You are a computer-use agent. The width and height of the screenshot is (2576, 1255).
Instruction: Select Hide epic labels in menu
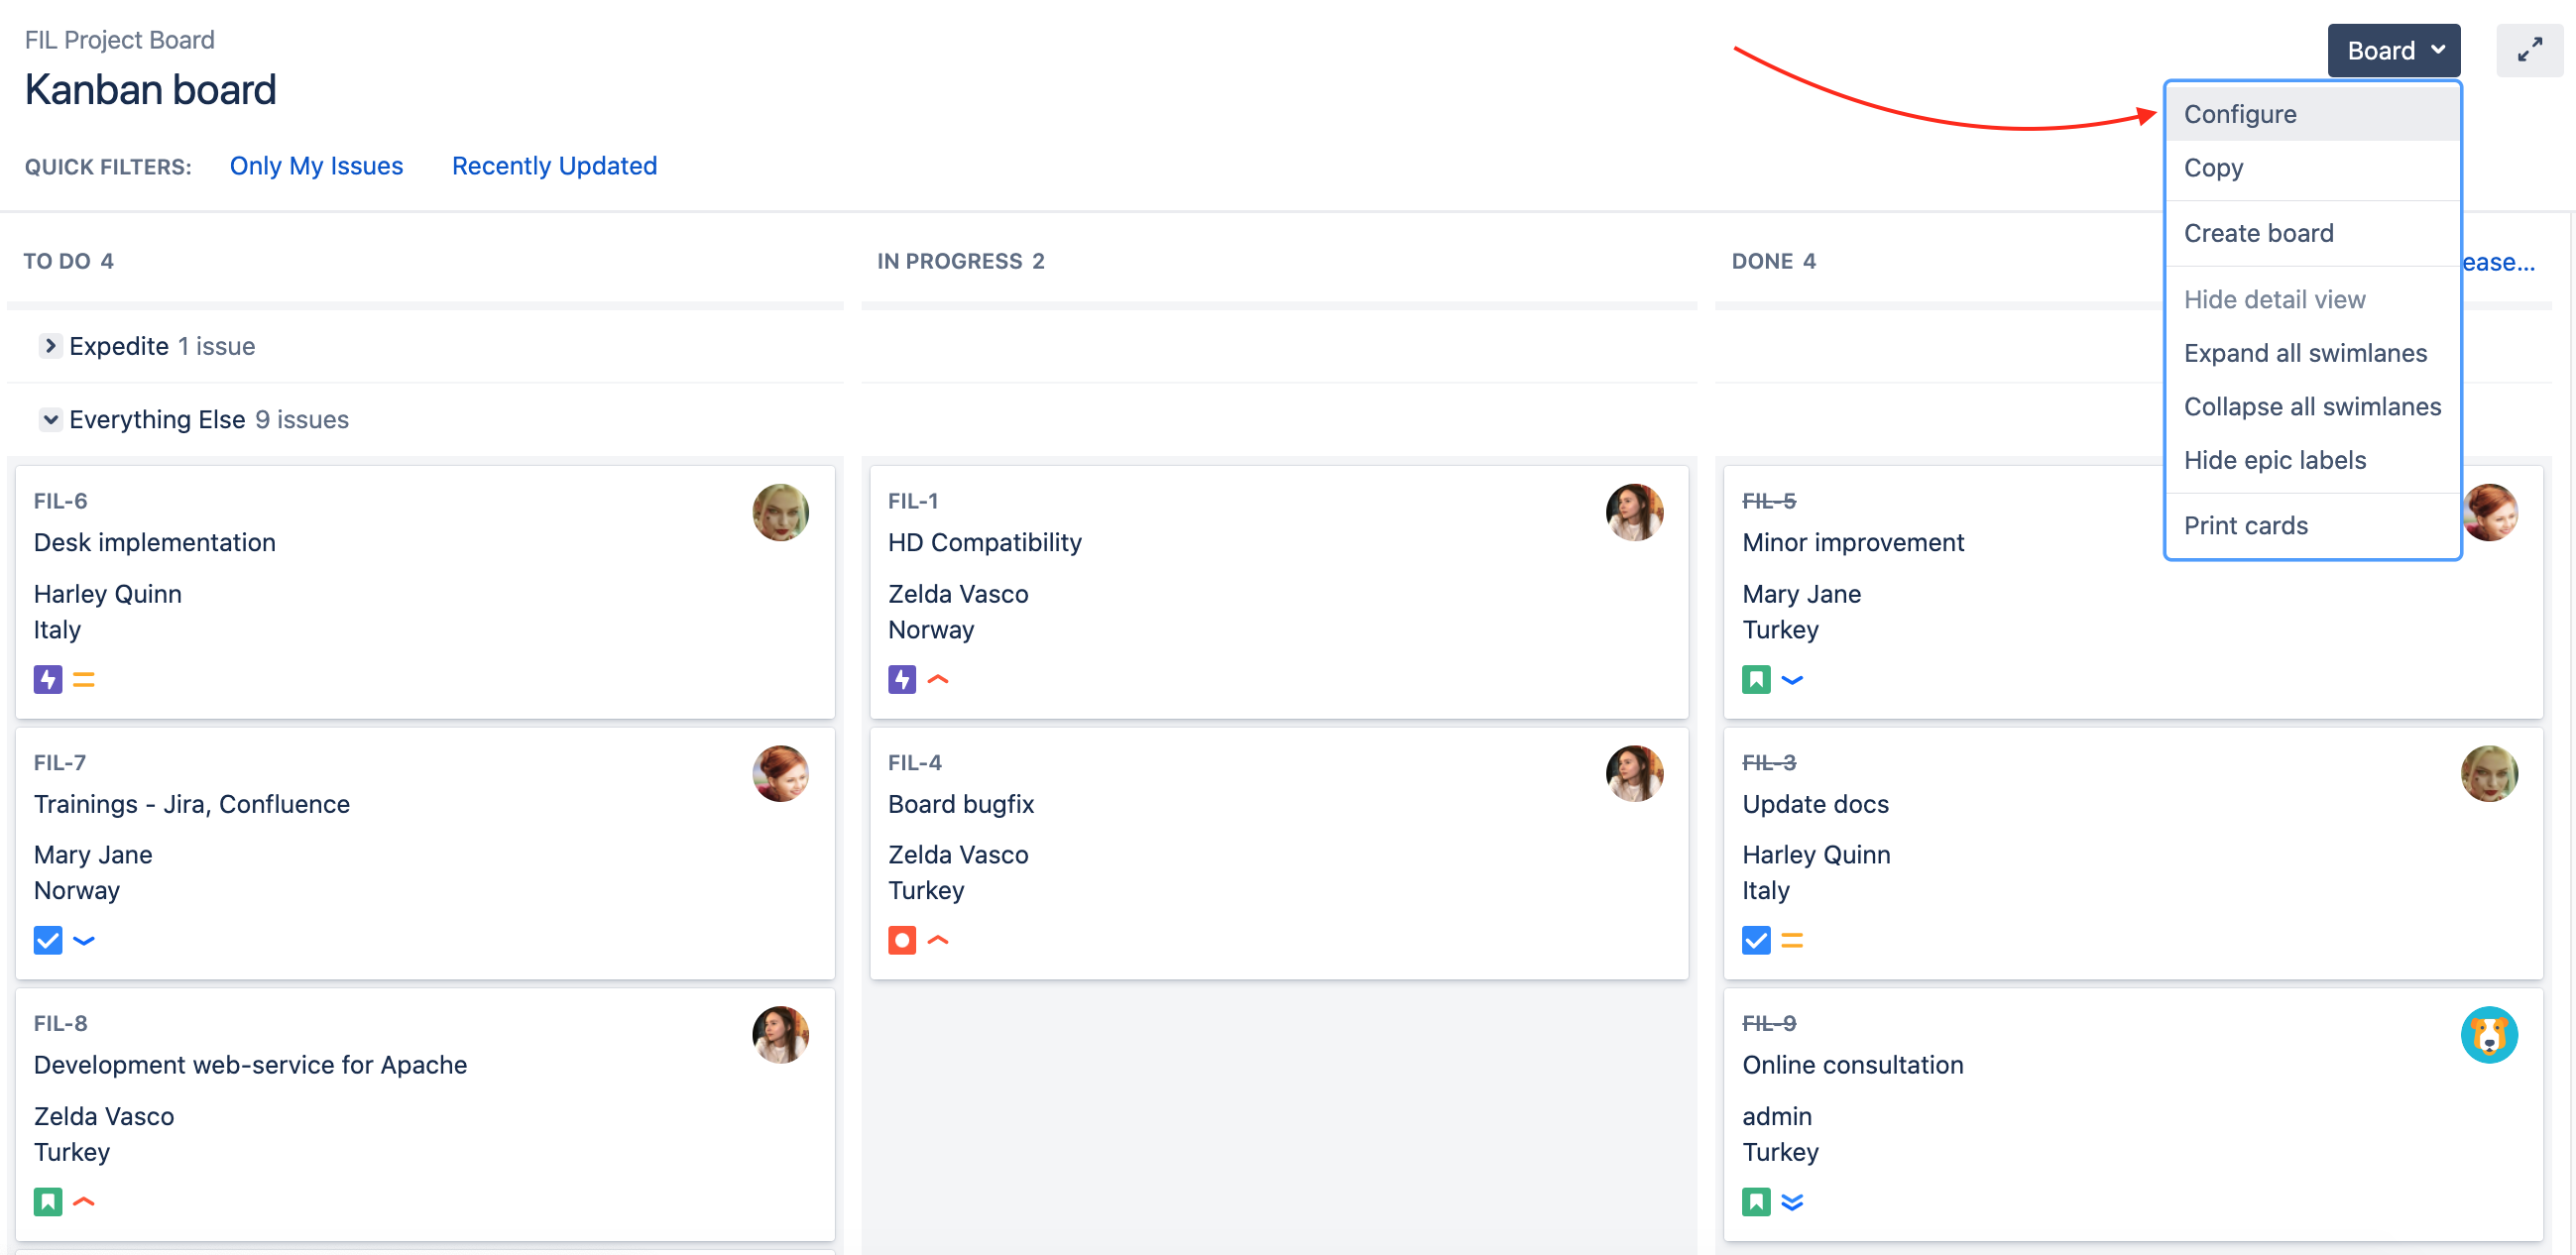(2274, 460)
